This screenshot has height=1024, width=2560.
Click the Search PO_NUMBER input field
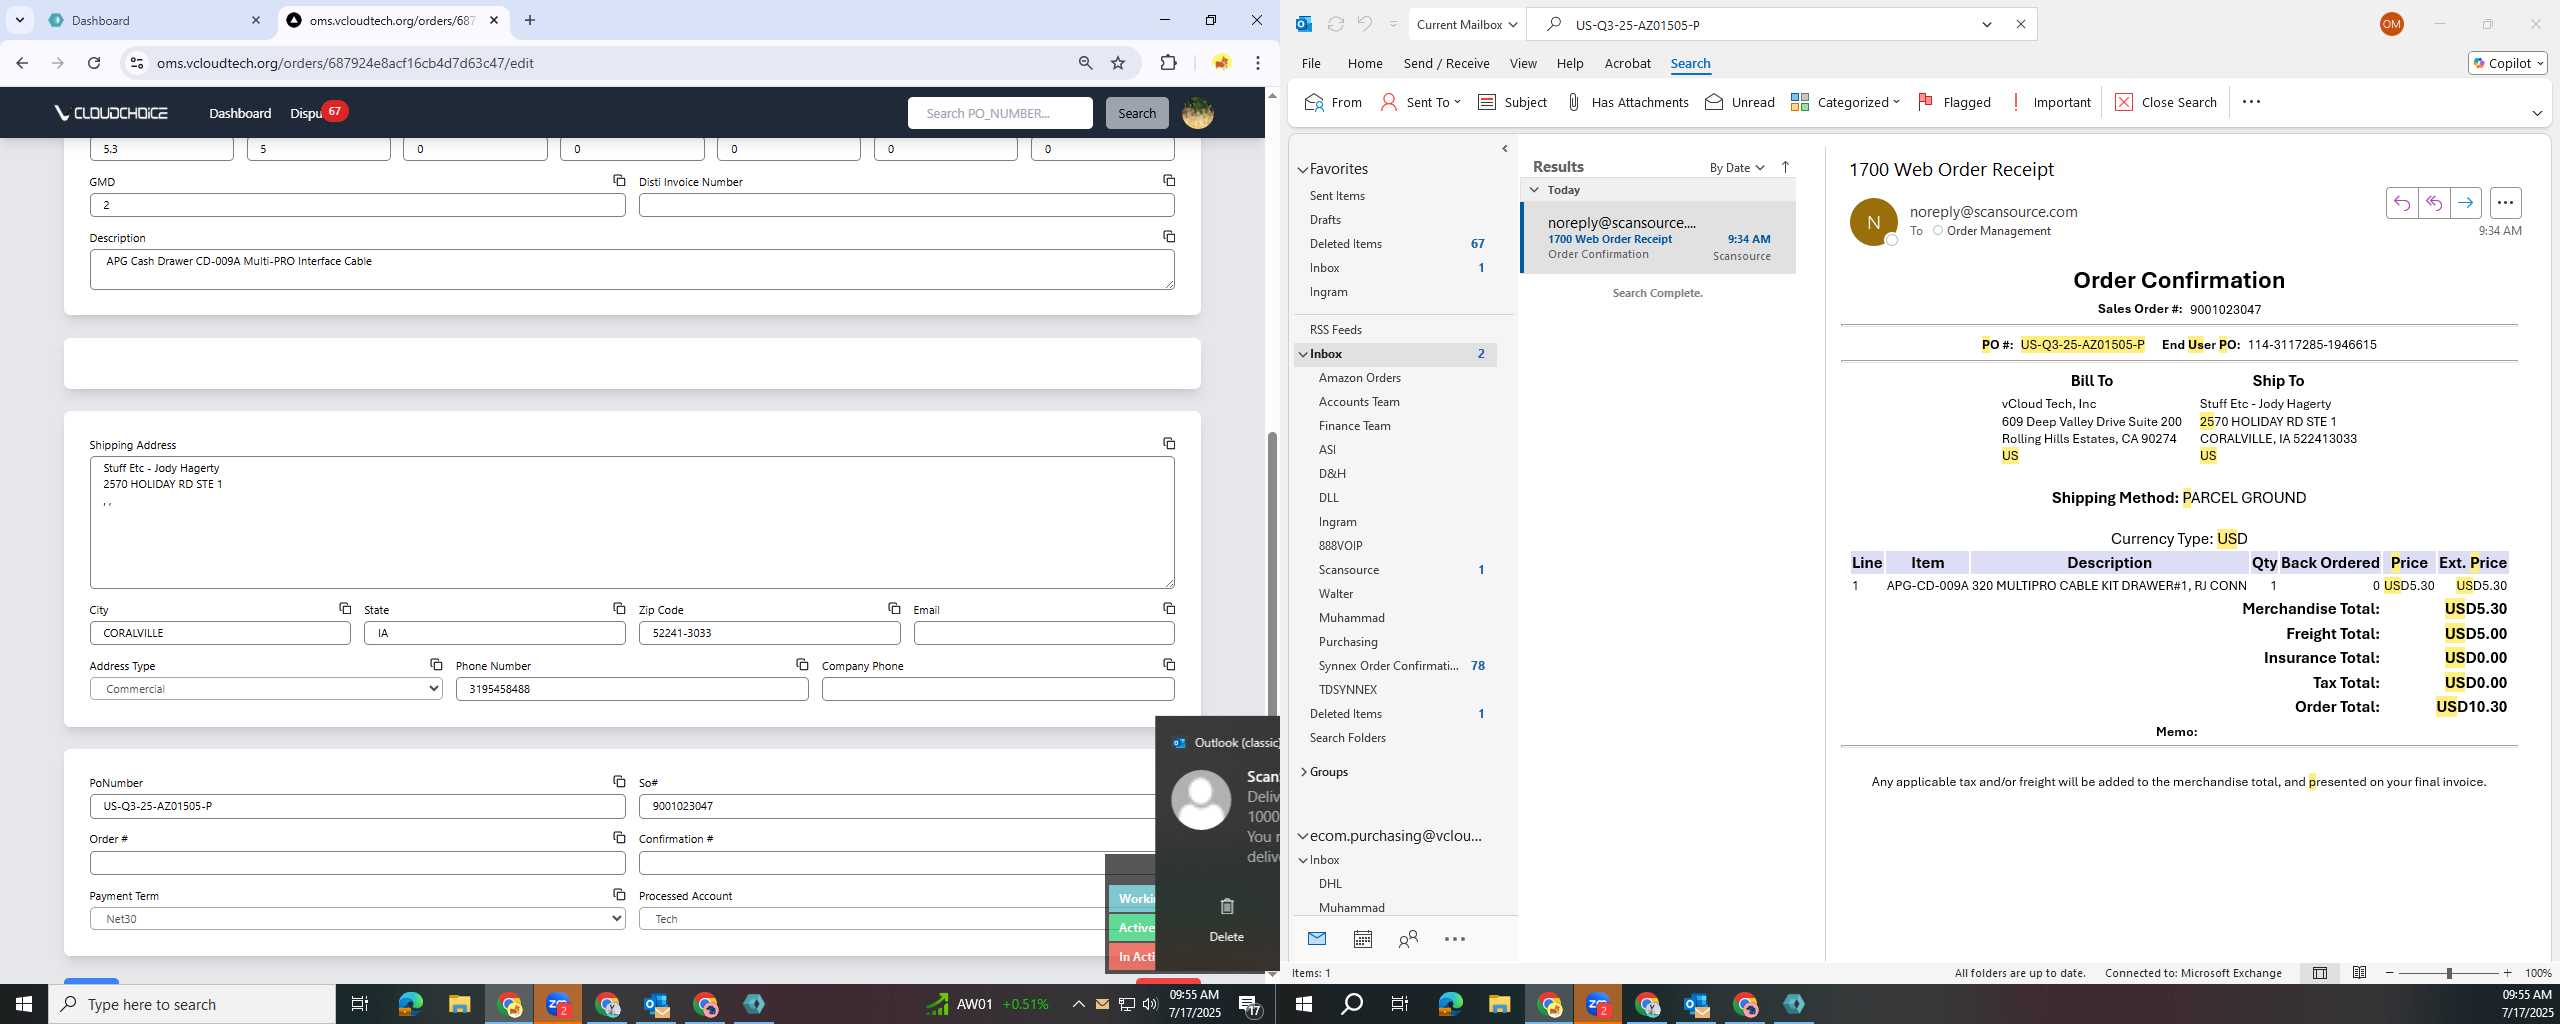tap(1000, 113)
